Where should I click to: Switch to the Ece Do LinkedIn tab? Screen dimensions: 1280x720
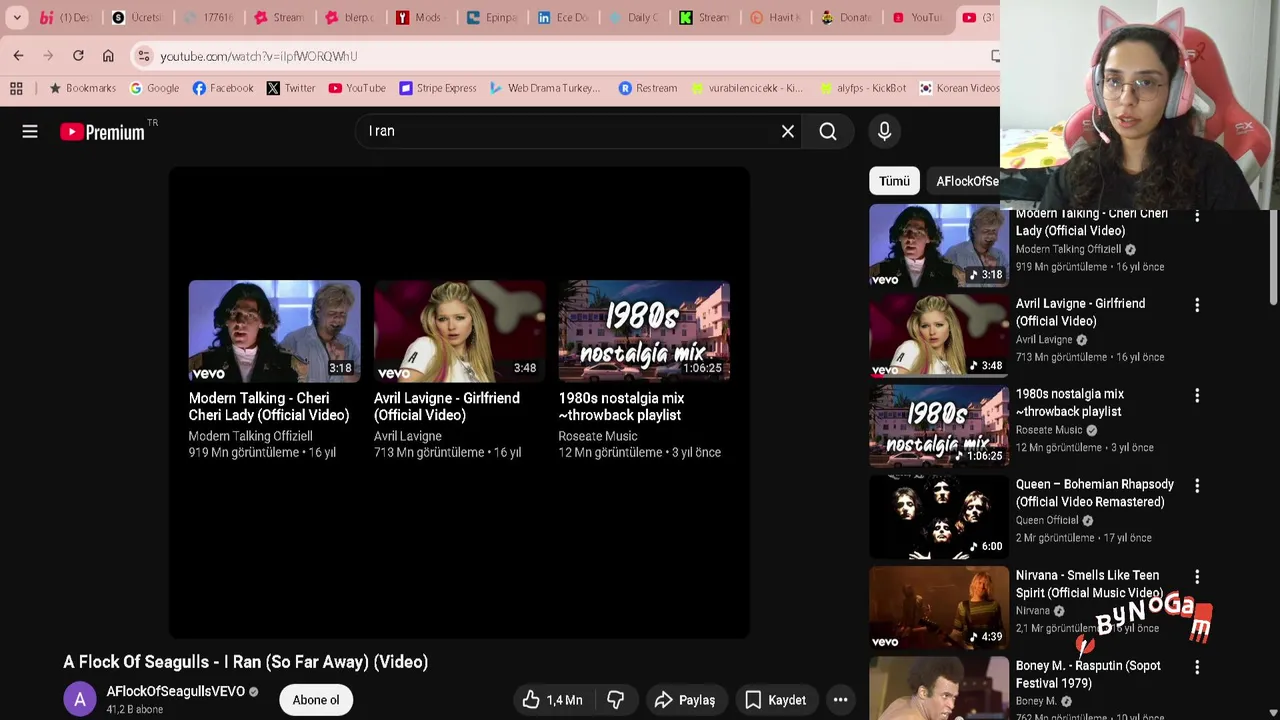(x=562, y=17)
